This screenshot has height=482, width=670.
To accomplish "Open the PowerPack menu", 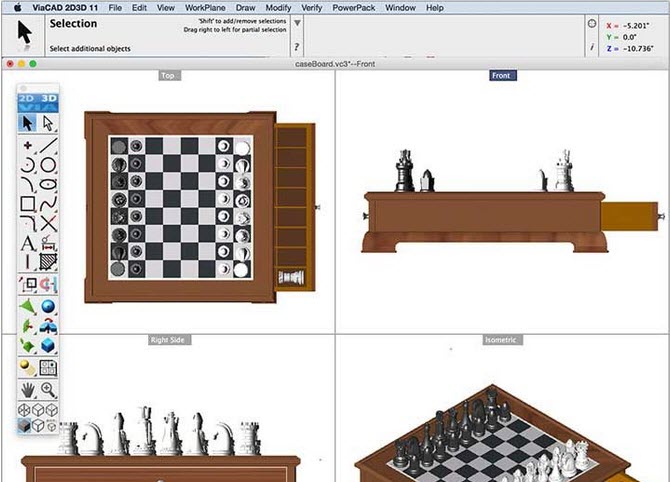I will [354, 8].
